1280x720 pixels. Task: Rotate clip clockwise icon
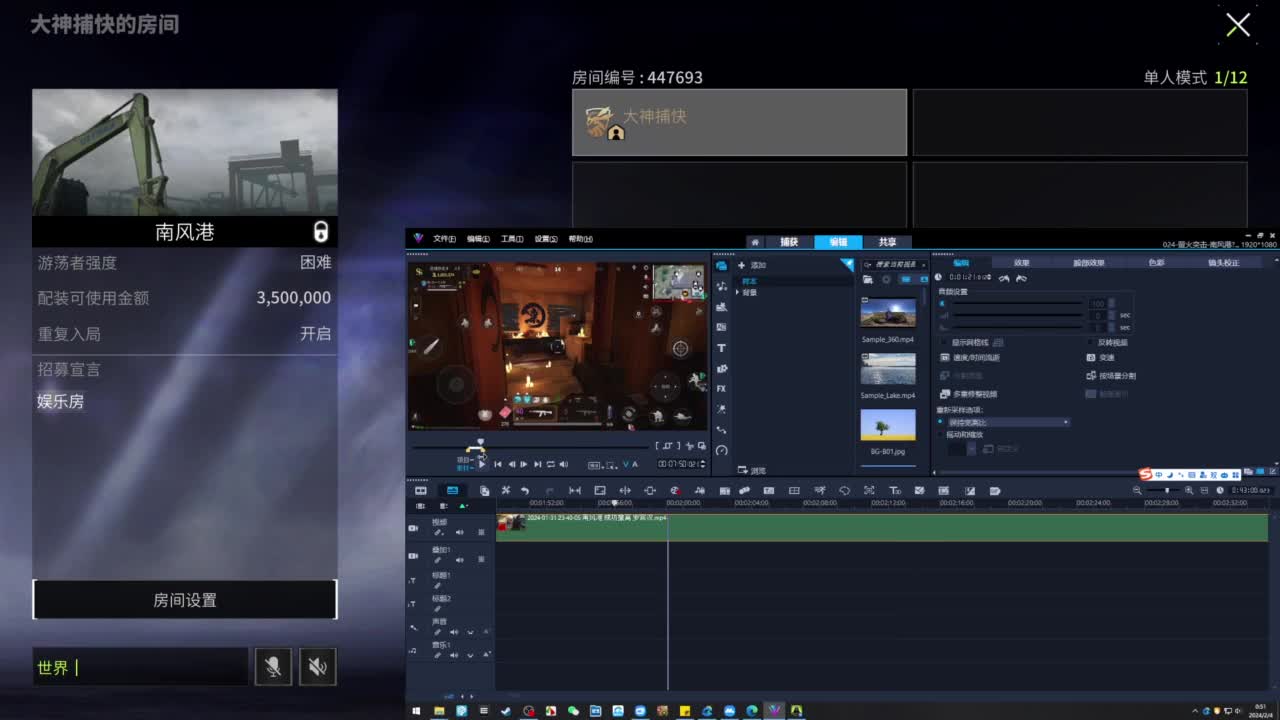tap(1021, 278)
